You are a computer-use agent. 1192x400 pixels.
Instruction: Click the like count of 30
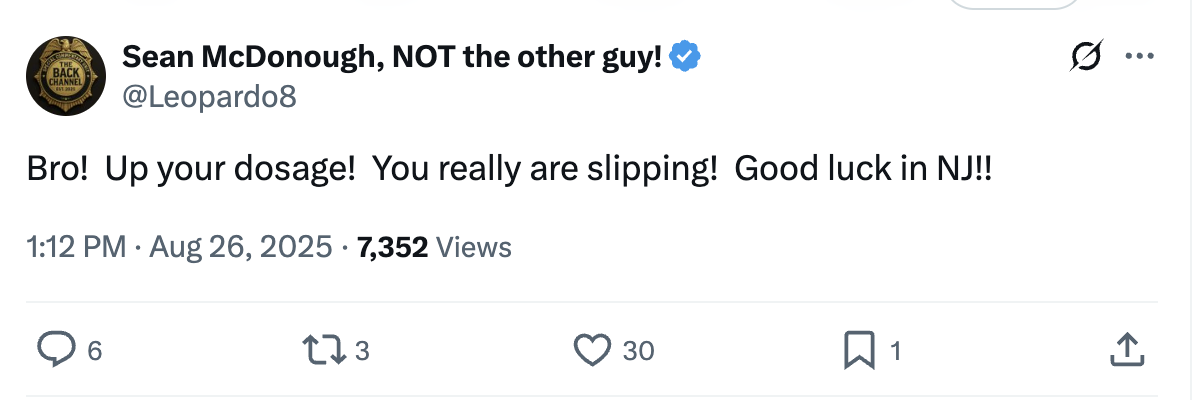(x=638, y=351)
